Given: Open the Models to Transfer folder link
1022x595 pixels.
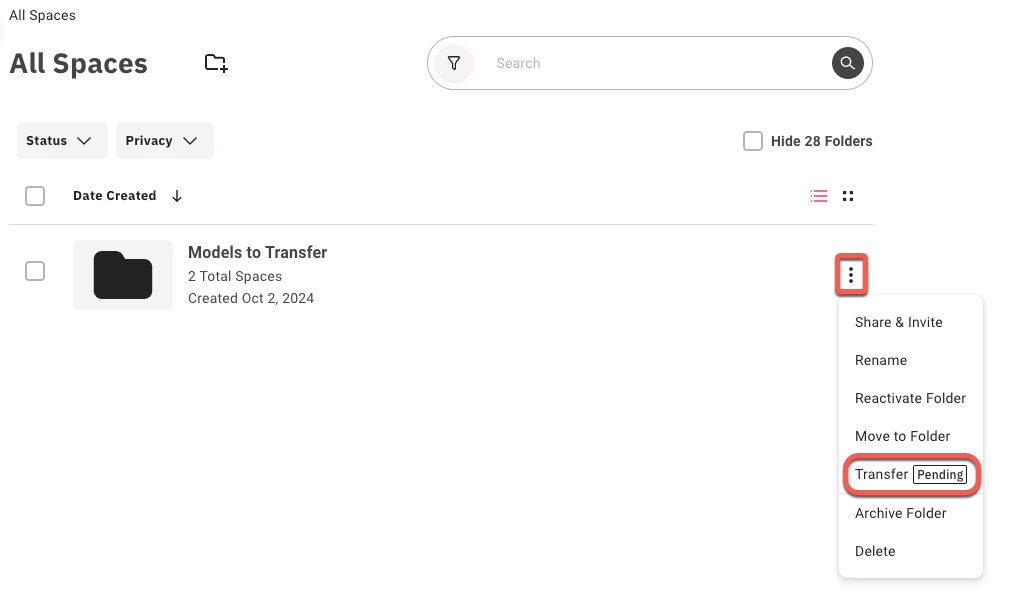Looking at the screenshot, I should click(x=257, y=252).
